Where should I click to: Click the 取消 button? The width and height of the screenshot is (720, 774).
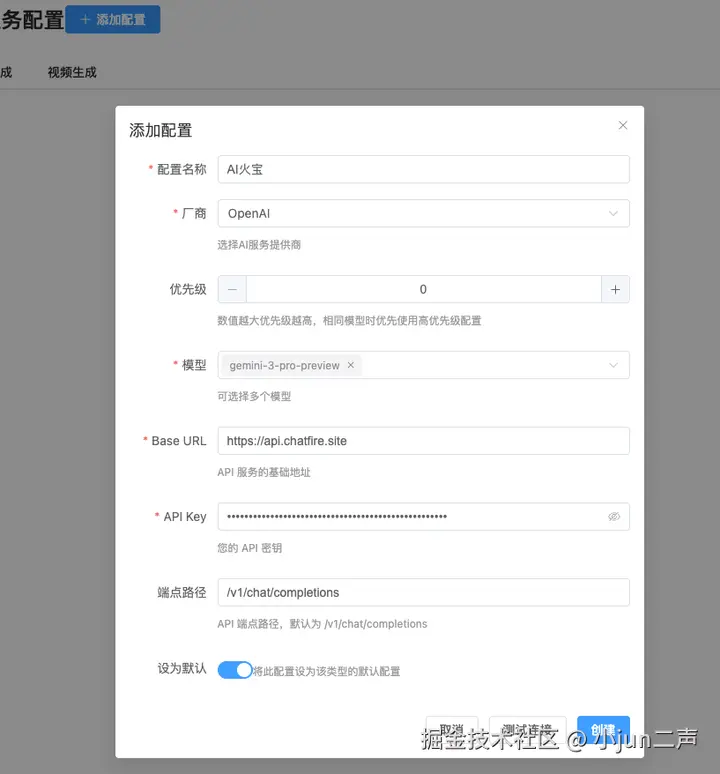(x=452, y=730)
